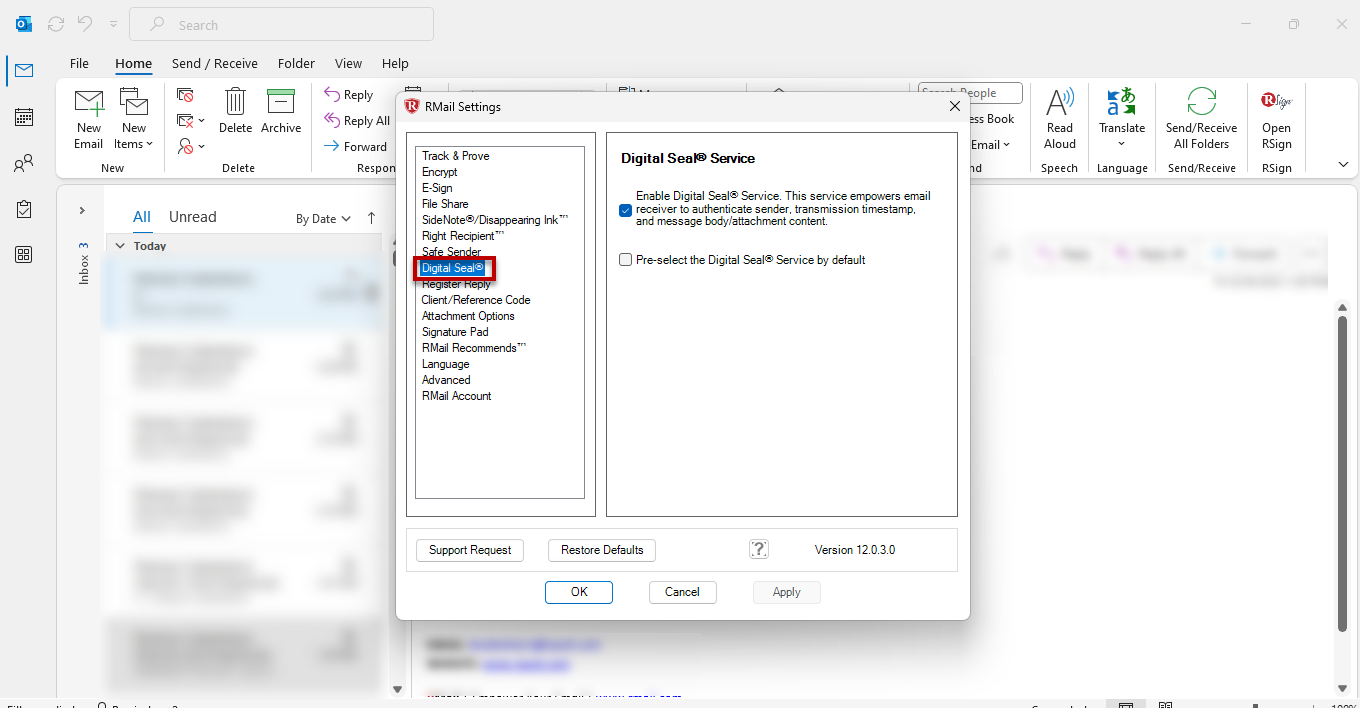
Task: Select Attachment Options in settings list
Action: tap(468, 316)
